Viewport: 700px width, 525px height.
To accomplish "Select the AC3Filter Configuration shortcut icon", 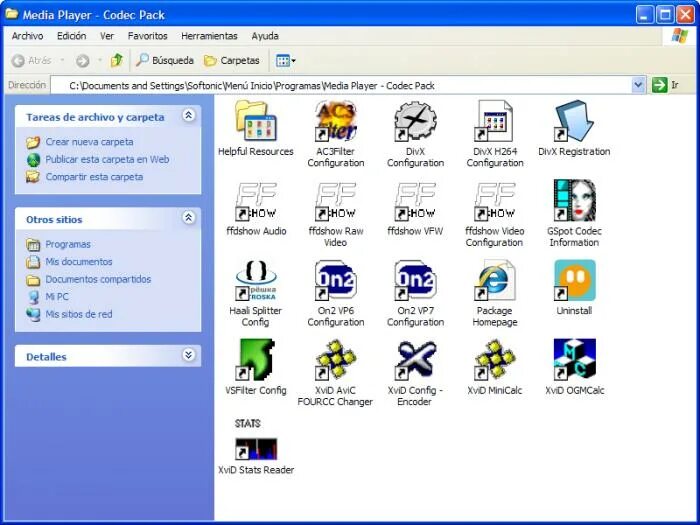I will point(336,121).
